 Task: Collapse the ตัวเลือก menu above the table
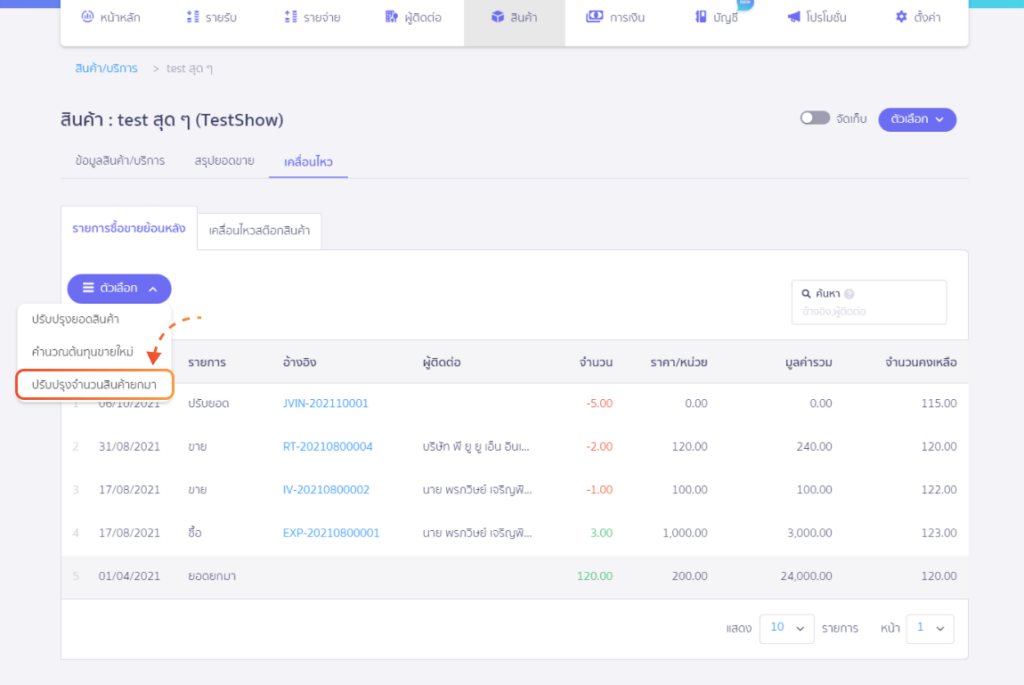click(119, 288)
